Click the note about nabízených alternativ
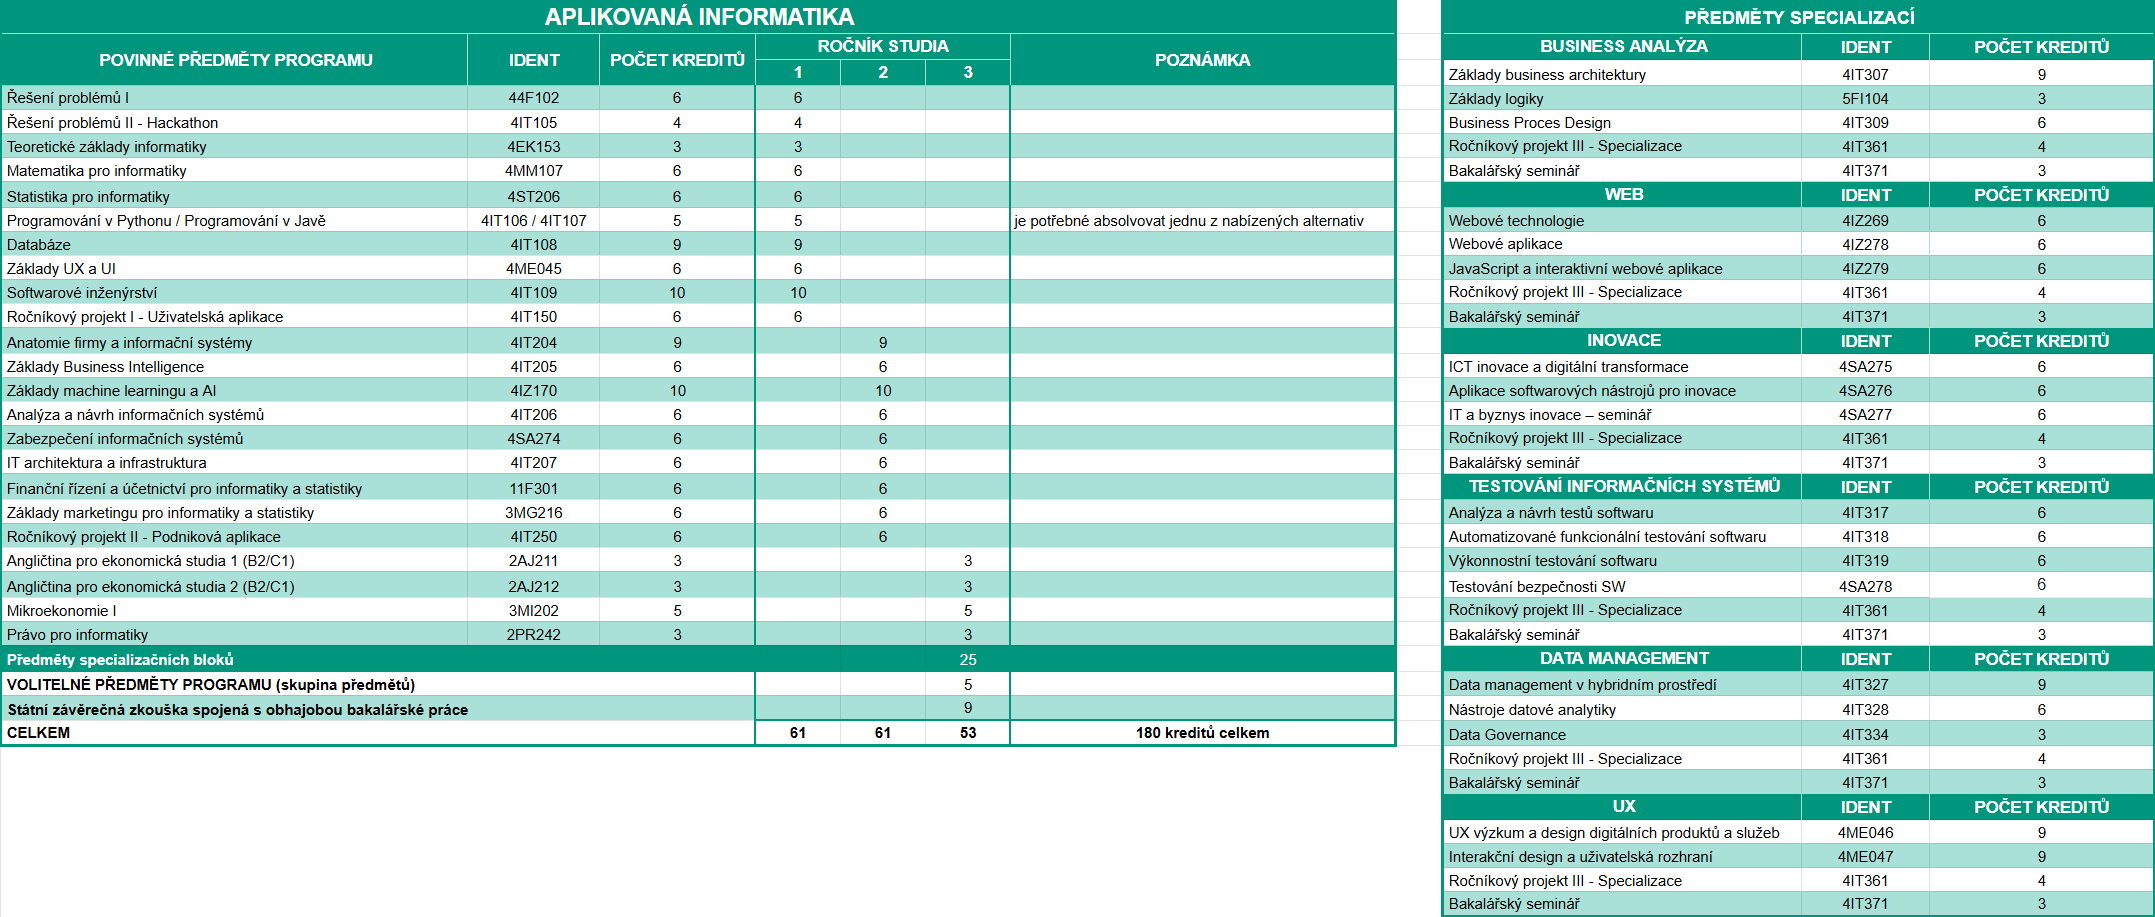This screenshot has height=917, width=2155. pyautogui.click(x=1188, y=221)
